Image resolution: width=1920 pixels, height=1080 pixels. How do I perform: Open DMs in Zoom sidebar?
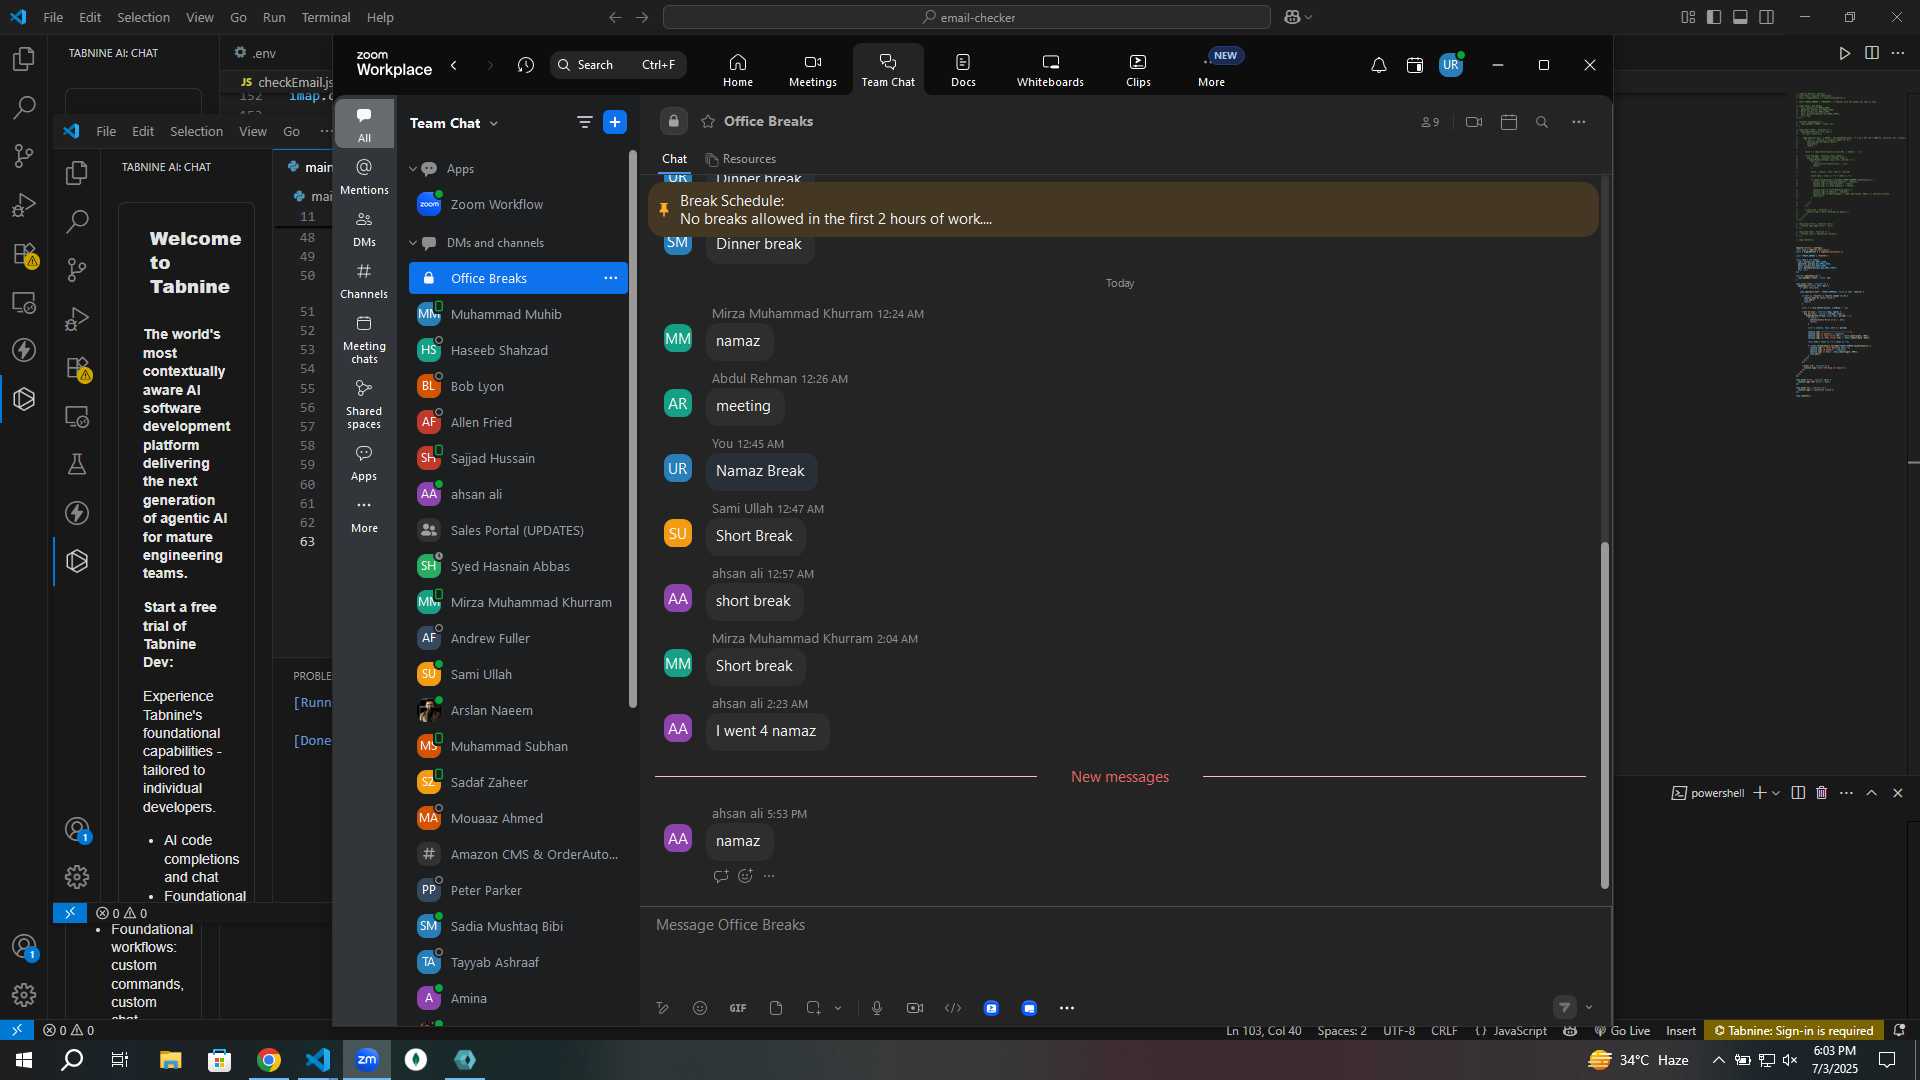[364, 229]
